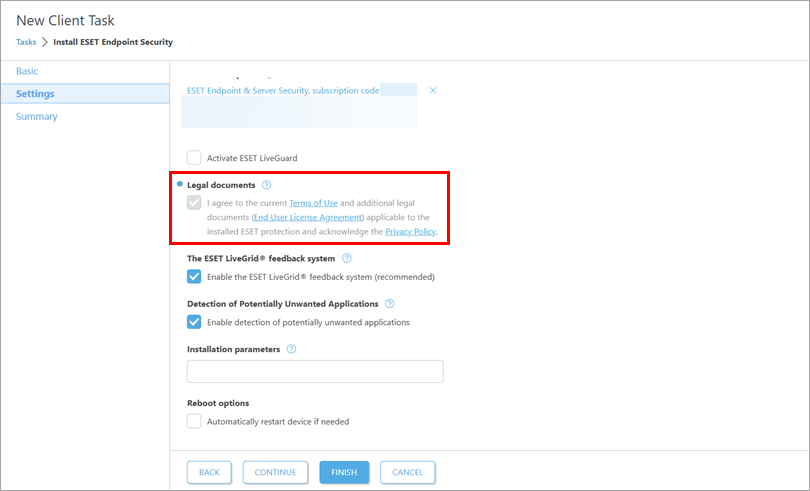The width and height of the screenshot is (810, 491).
Task: Check Automatically restart device if needed
Action: coord(194,421)
